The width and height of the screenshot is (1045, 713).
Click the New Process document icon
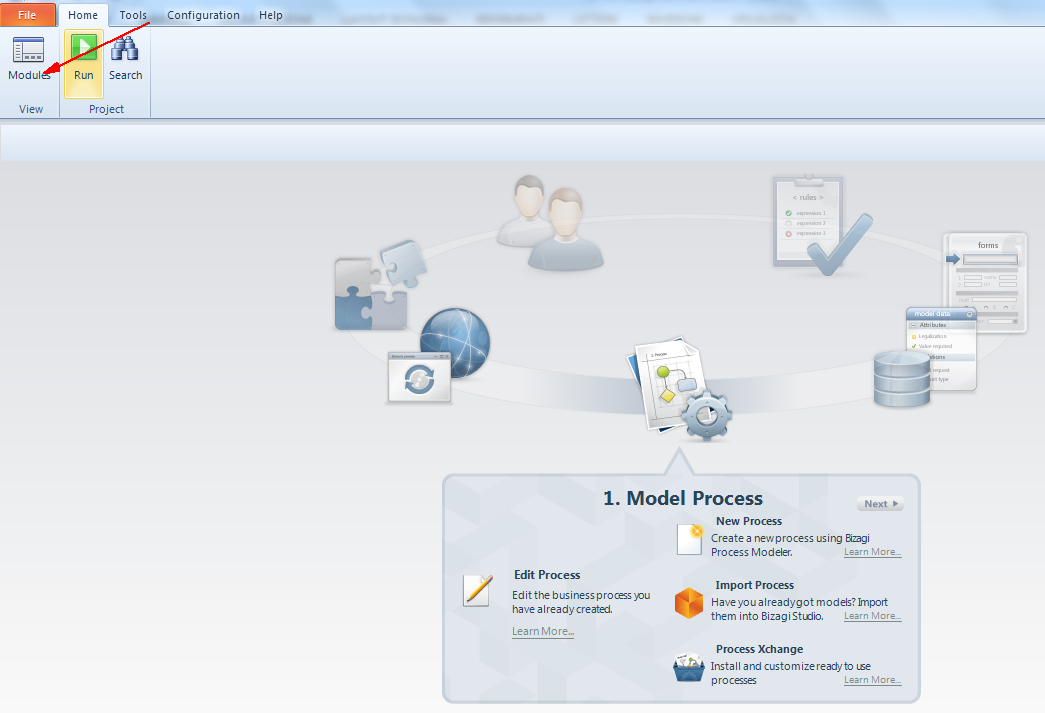(690, 539)
